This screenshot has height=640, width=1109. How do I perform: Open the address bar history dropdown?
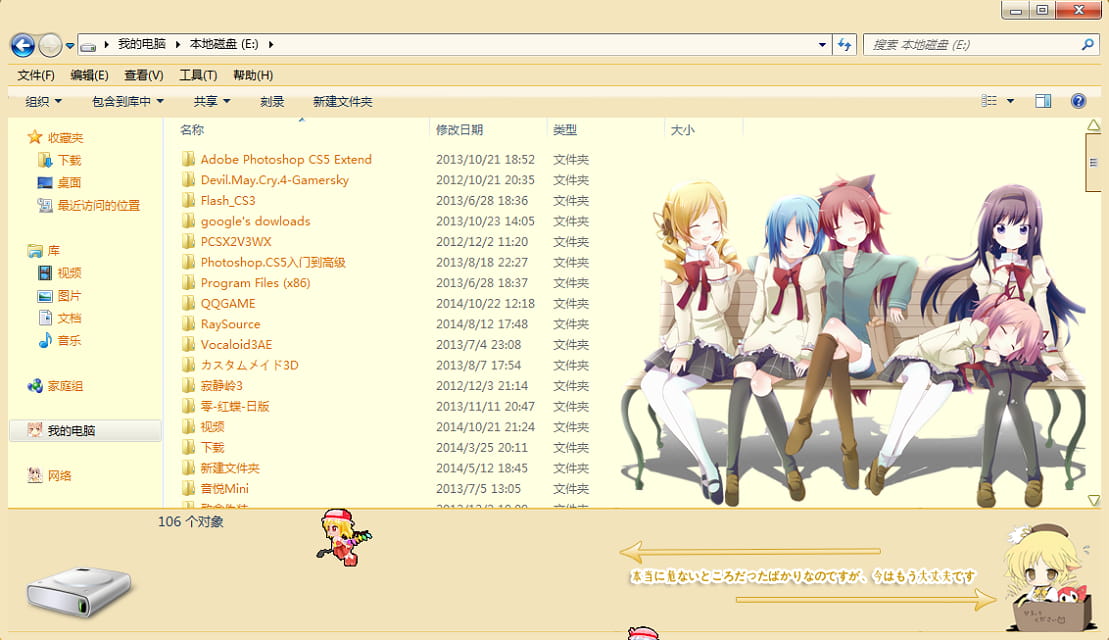[x=821, y=44]
